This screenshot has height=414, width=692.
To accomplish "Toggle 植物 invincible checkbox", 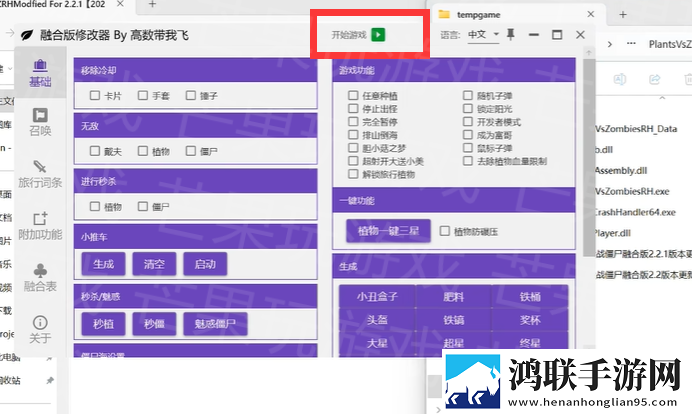I will point(143,151).
